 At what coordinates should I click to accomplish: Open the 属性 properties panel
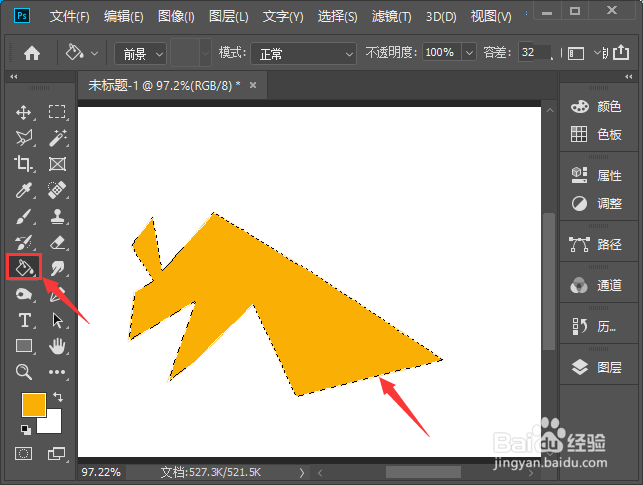[596, 175]
